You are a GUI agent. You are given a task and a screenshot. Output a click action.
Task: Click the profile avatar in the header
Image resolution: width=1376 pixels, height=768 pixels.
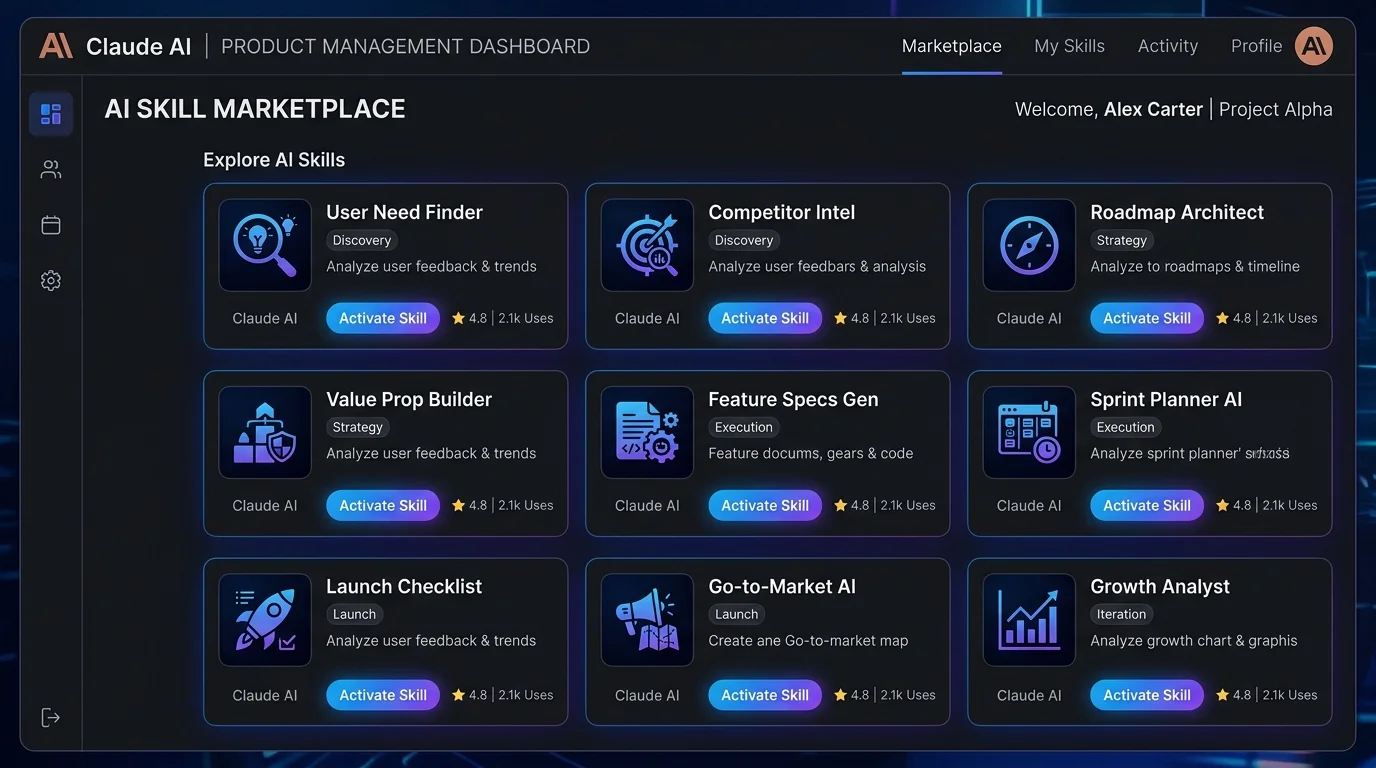(x=1314, y=46)
